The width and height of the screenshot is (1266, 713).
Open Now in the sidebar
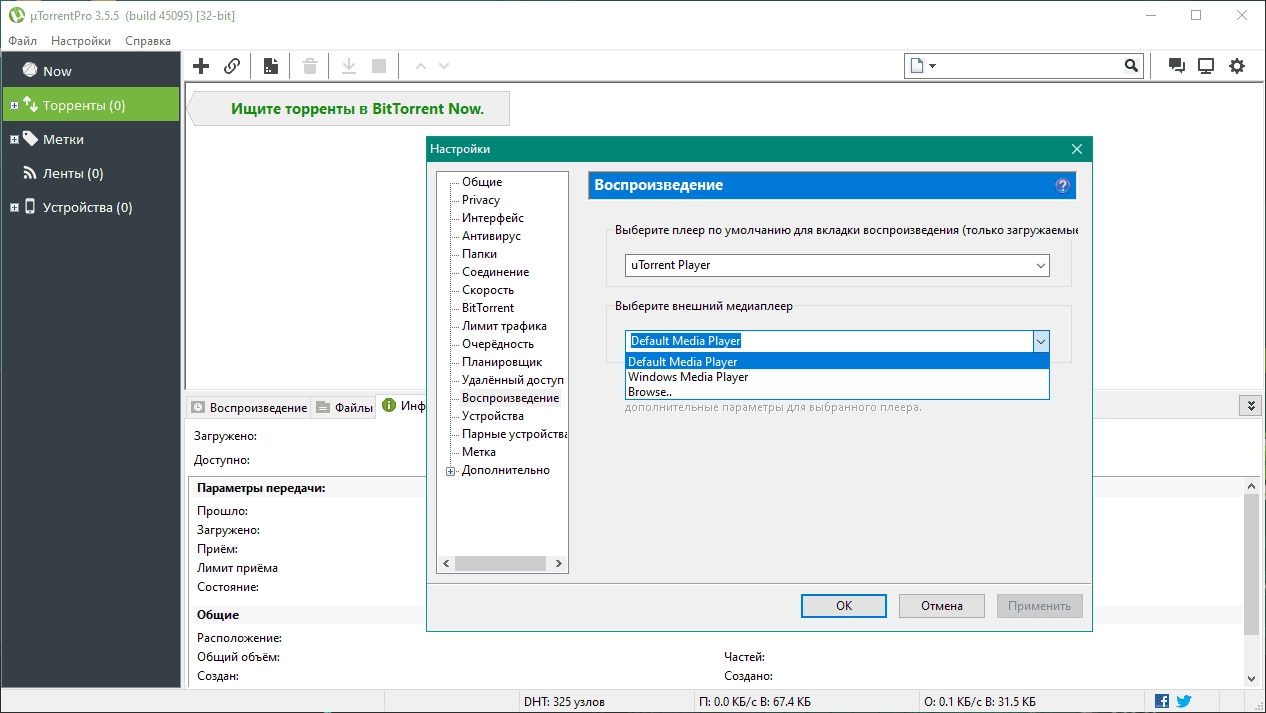(90, 71)
